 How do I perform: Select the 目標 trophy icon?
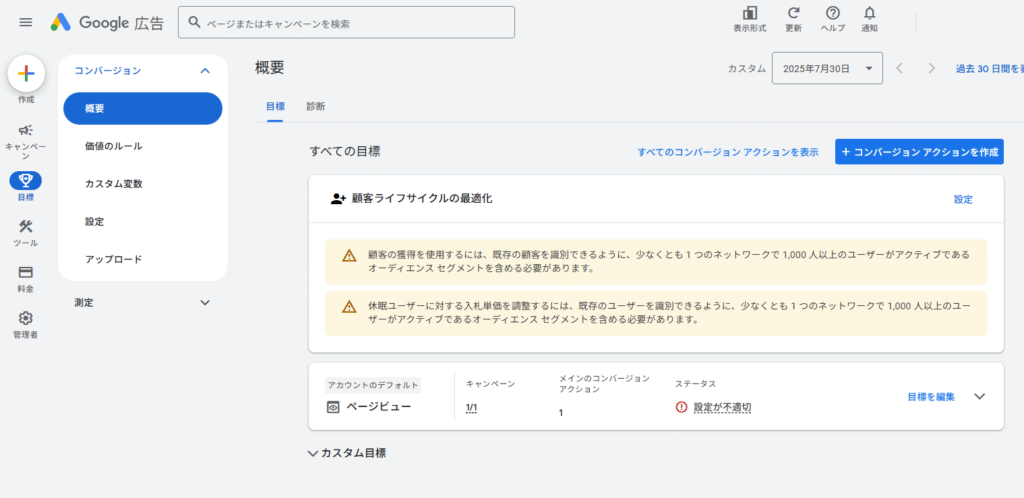pos(25,180)
